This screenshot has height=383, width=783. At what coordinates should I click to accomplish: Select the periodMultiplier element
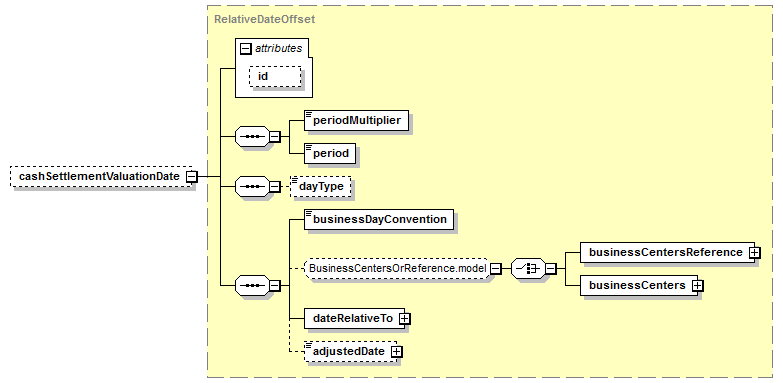pos(357,120)
